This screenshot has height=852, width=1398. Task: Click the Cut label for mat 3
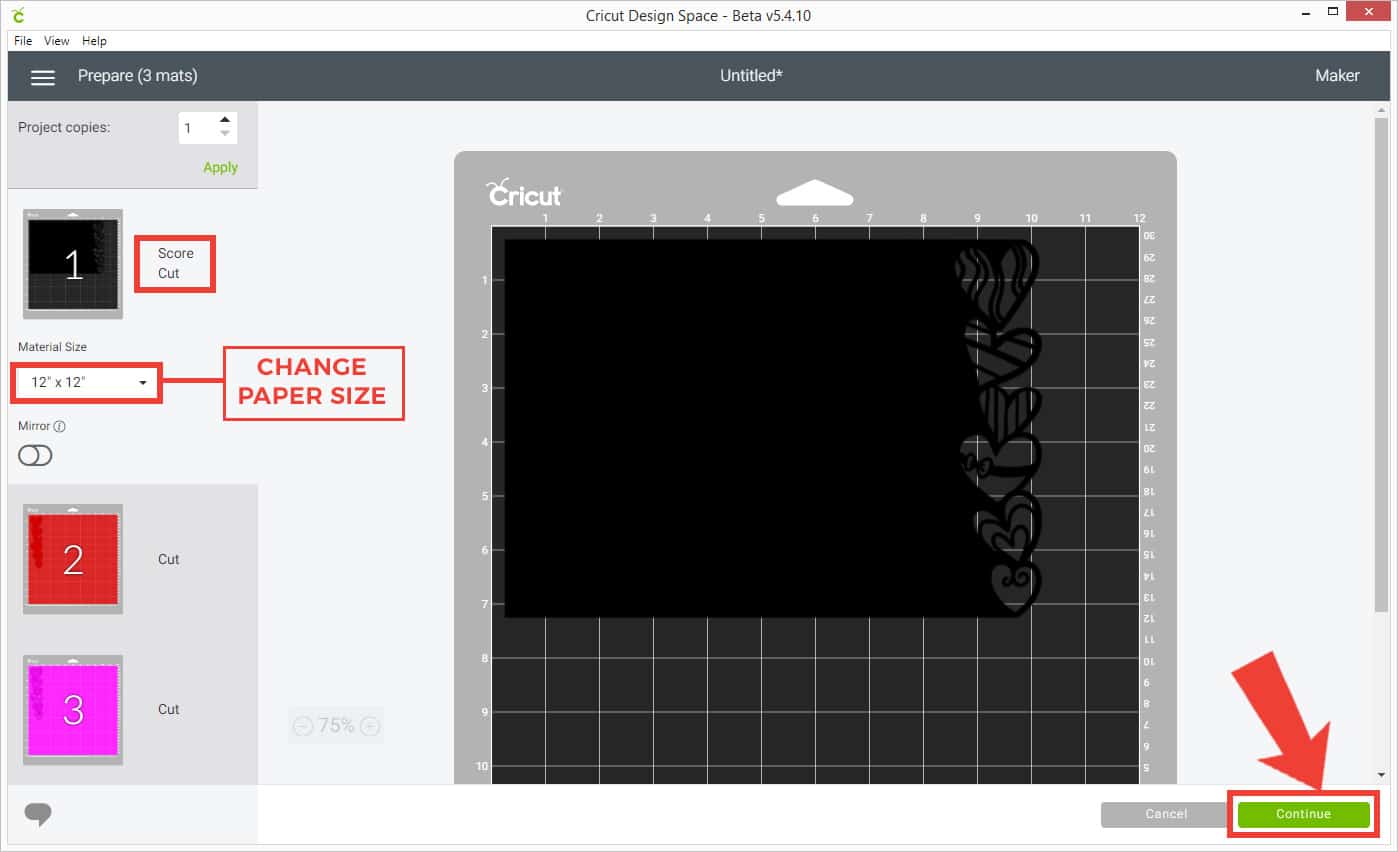click(x=169, y=709)
